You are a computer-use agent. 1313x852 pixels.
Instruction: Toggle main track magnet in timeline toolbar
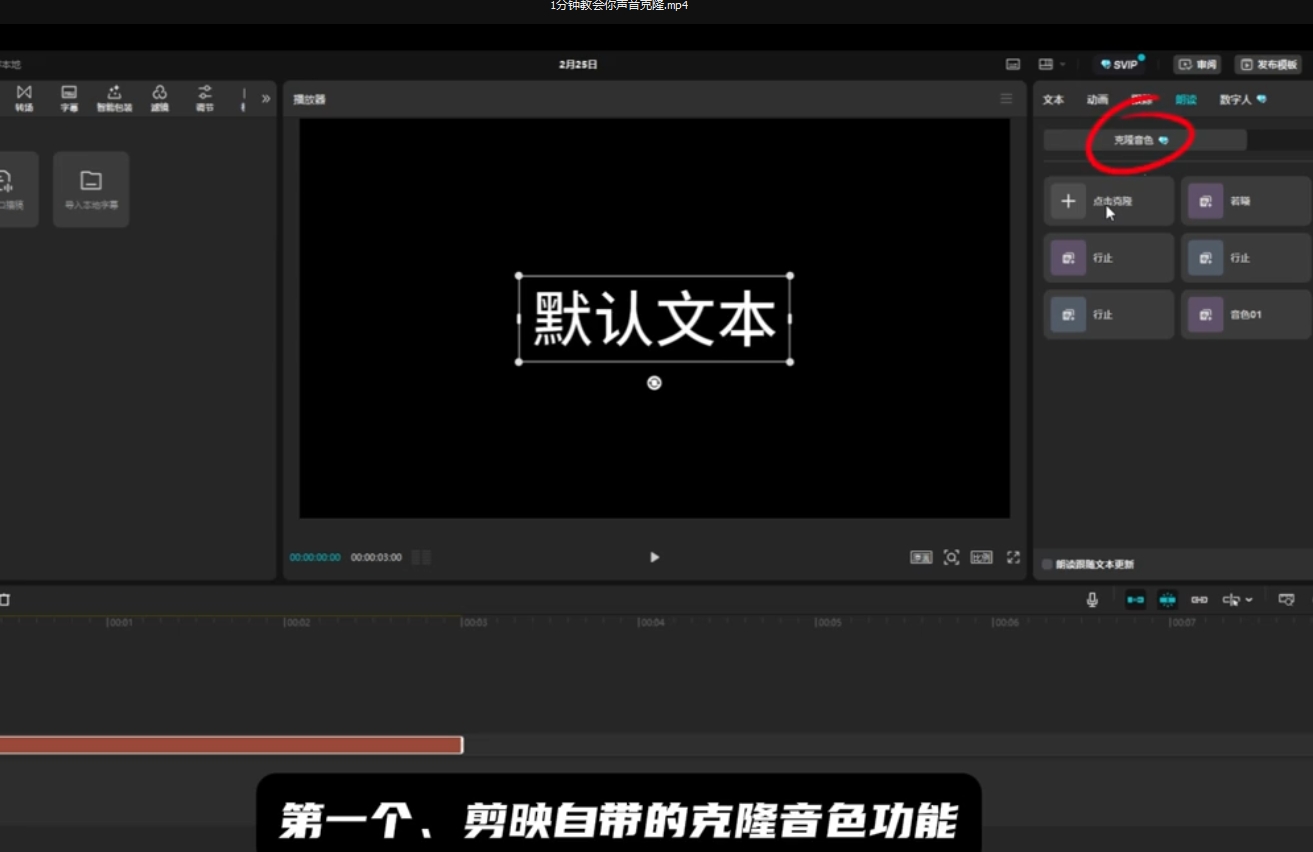click(x=1135, y=600)
